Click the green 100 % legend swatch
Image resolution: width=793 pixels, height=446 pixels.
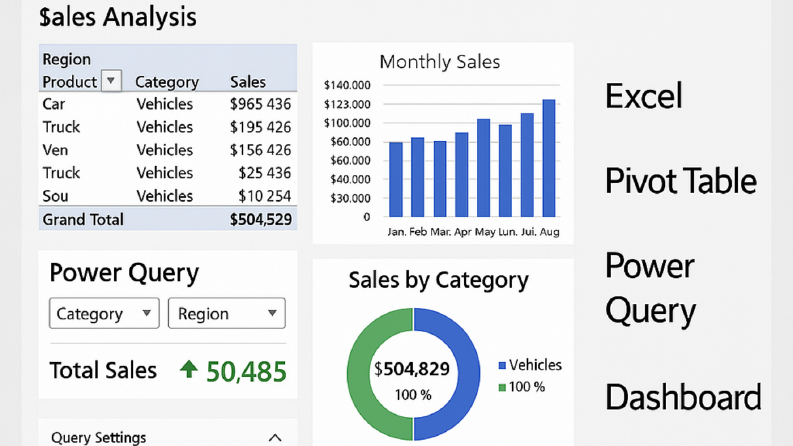(502, 387)
